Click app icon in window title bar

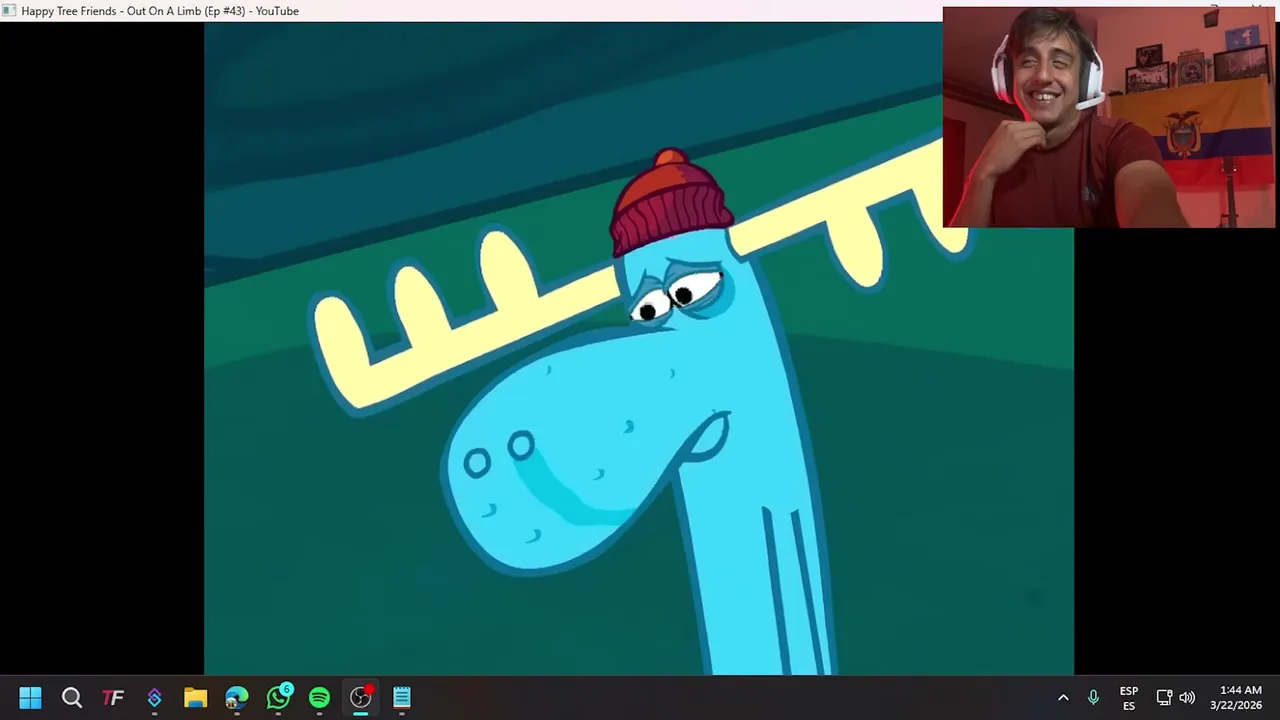pyautogui.click(x=9, y=11)
